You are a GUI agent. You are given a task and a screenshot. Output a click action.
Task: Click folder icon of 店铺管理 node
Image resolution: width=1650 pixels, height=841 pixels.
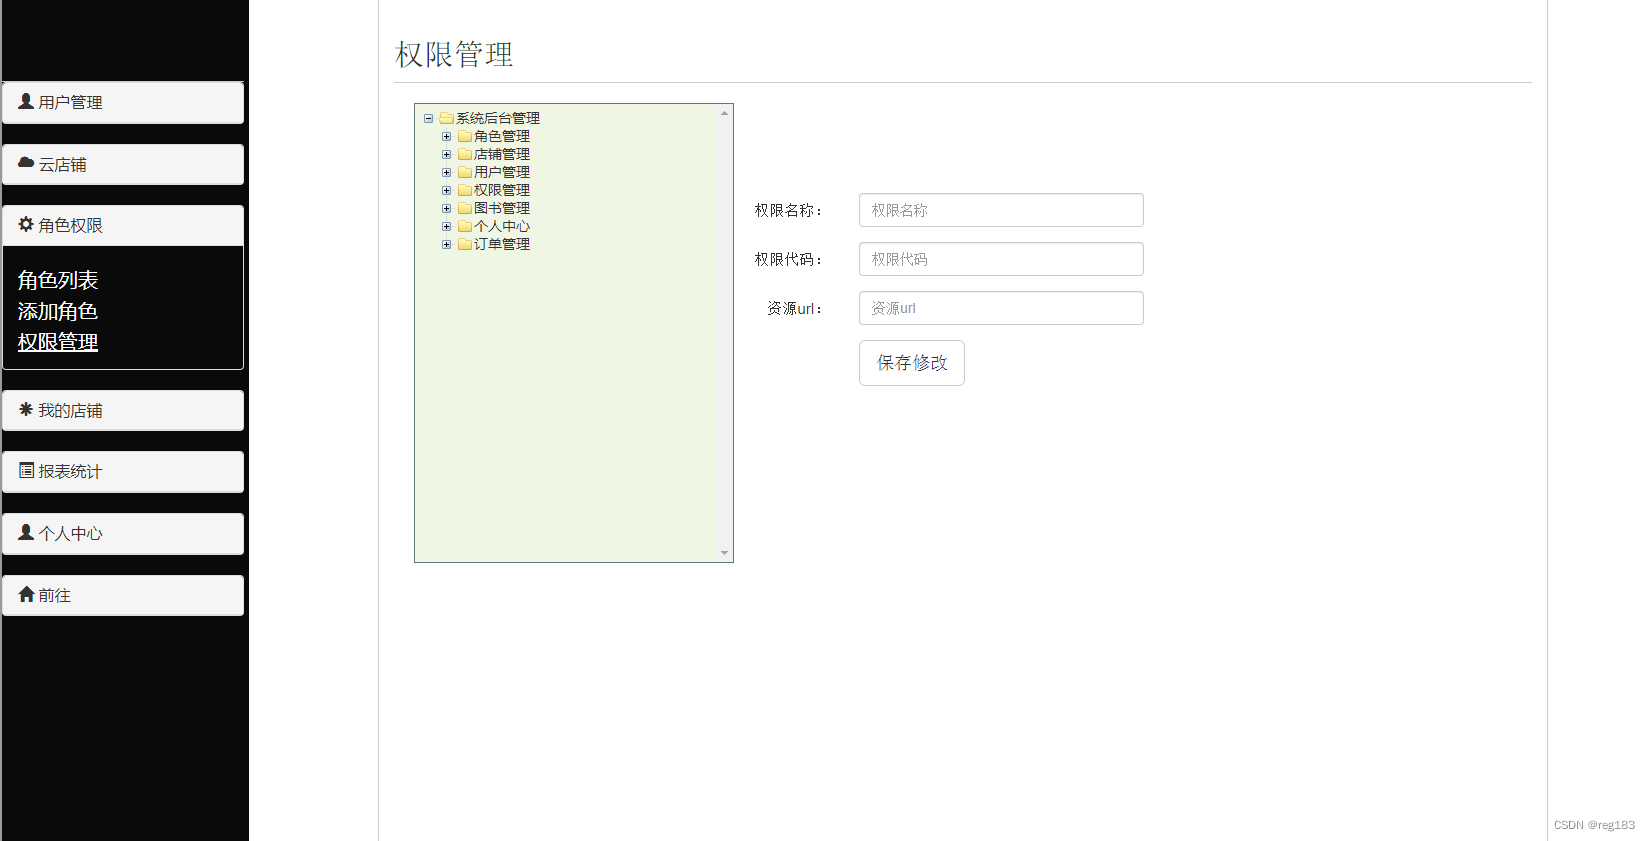click(x=465, y=154)
